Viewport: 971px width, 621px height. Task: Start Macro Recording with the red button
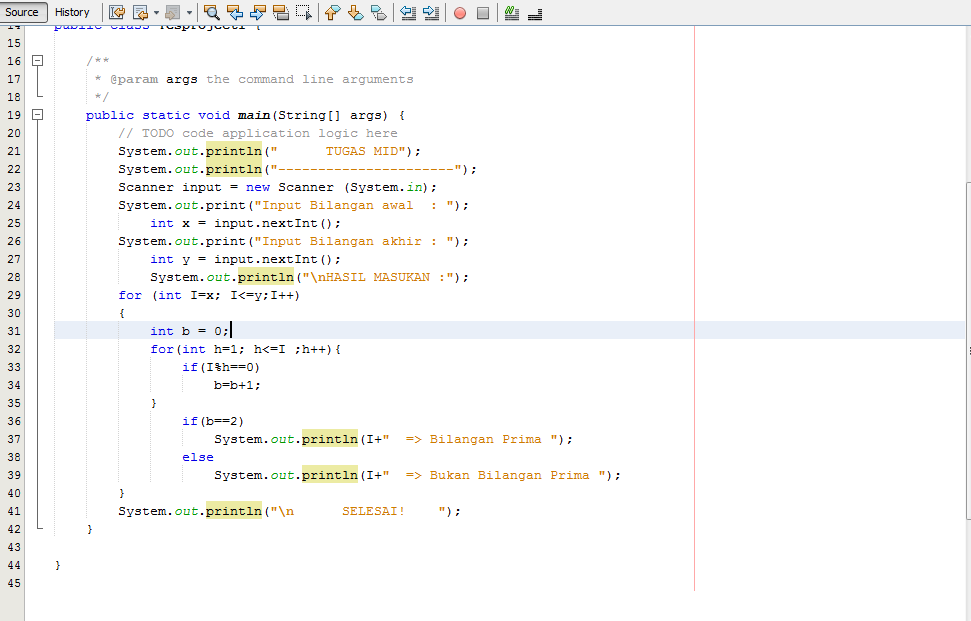point(460,12)
